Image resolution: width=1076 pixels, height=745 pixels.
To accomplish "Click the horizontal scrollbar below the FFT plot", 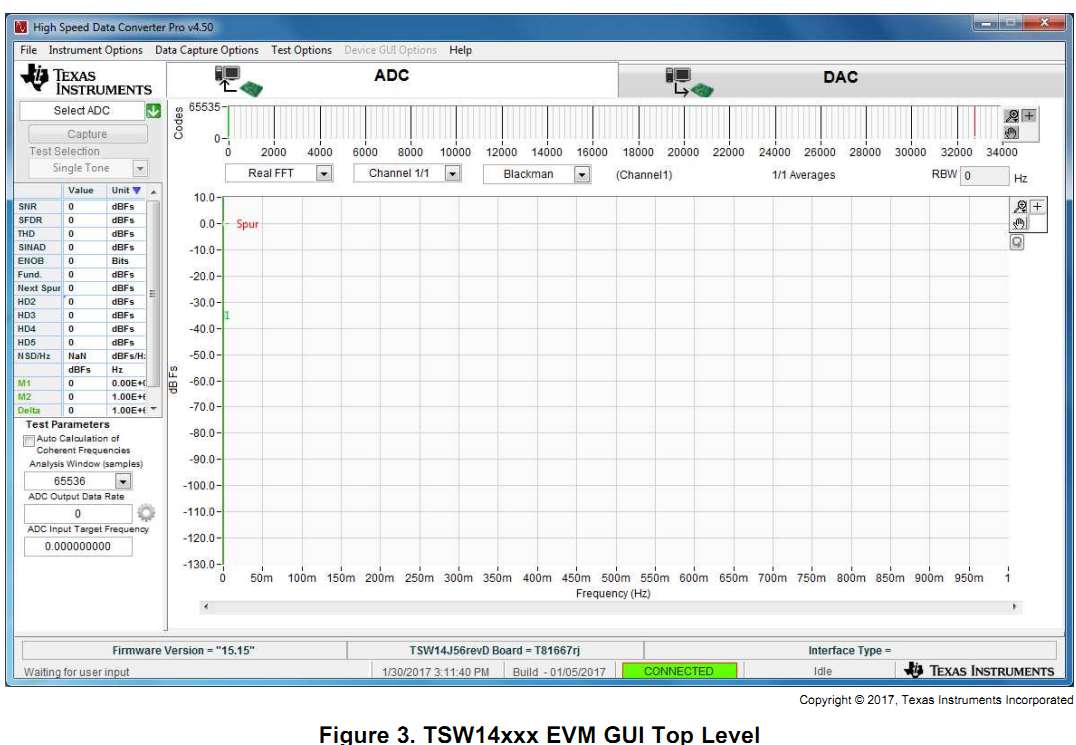I will pyautogui.click(x=610, y=607).
